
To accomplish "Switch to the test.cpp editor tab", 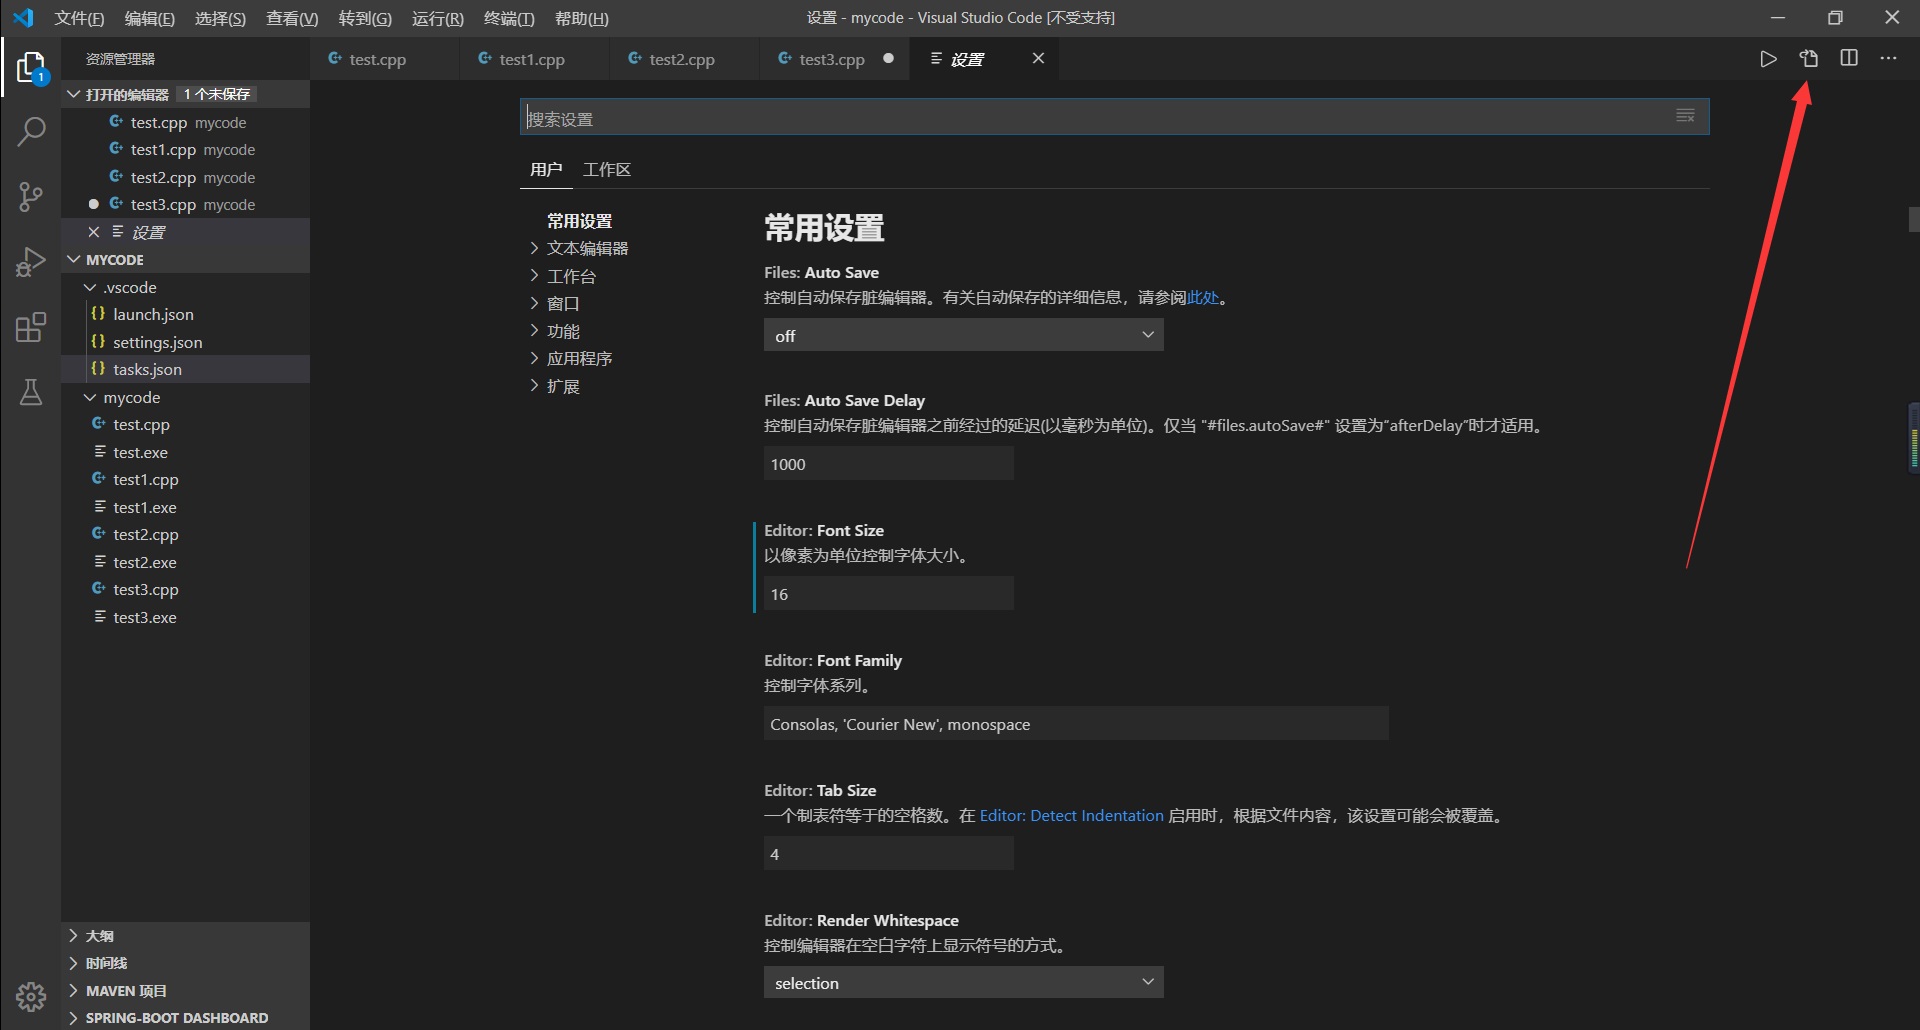I will click(384, 59).
